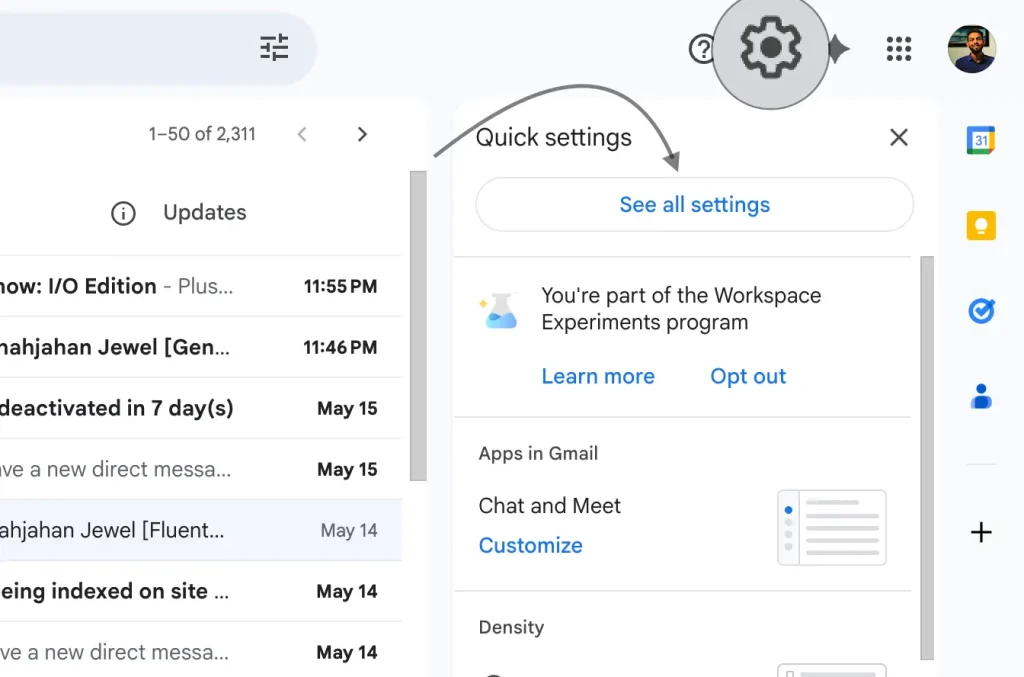Click the '1–50 of 2,311' count text

202,134
